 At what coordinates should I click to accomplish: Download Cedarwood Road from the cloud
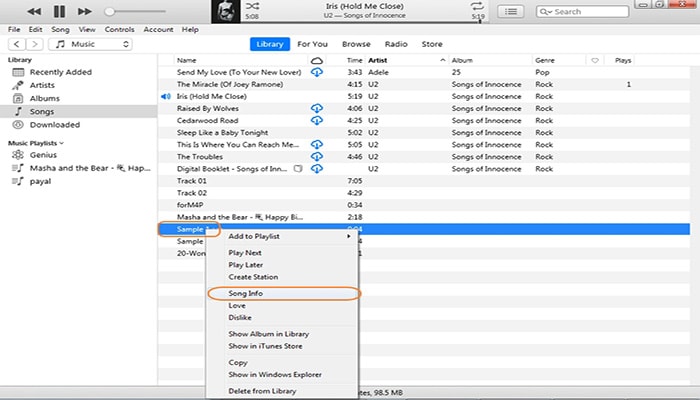(x=317, y=121)
